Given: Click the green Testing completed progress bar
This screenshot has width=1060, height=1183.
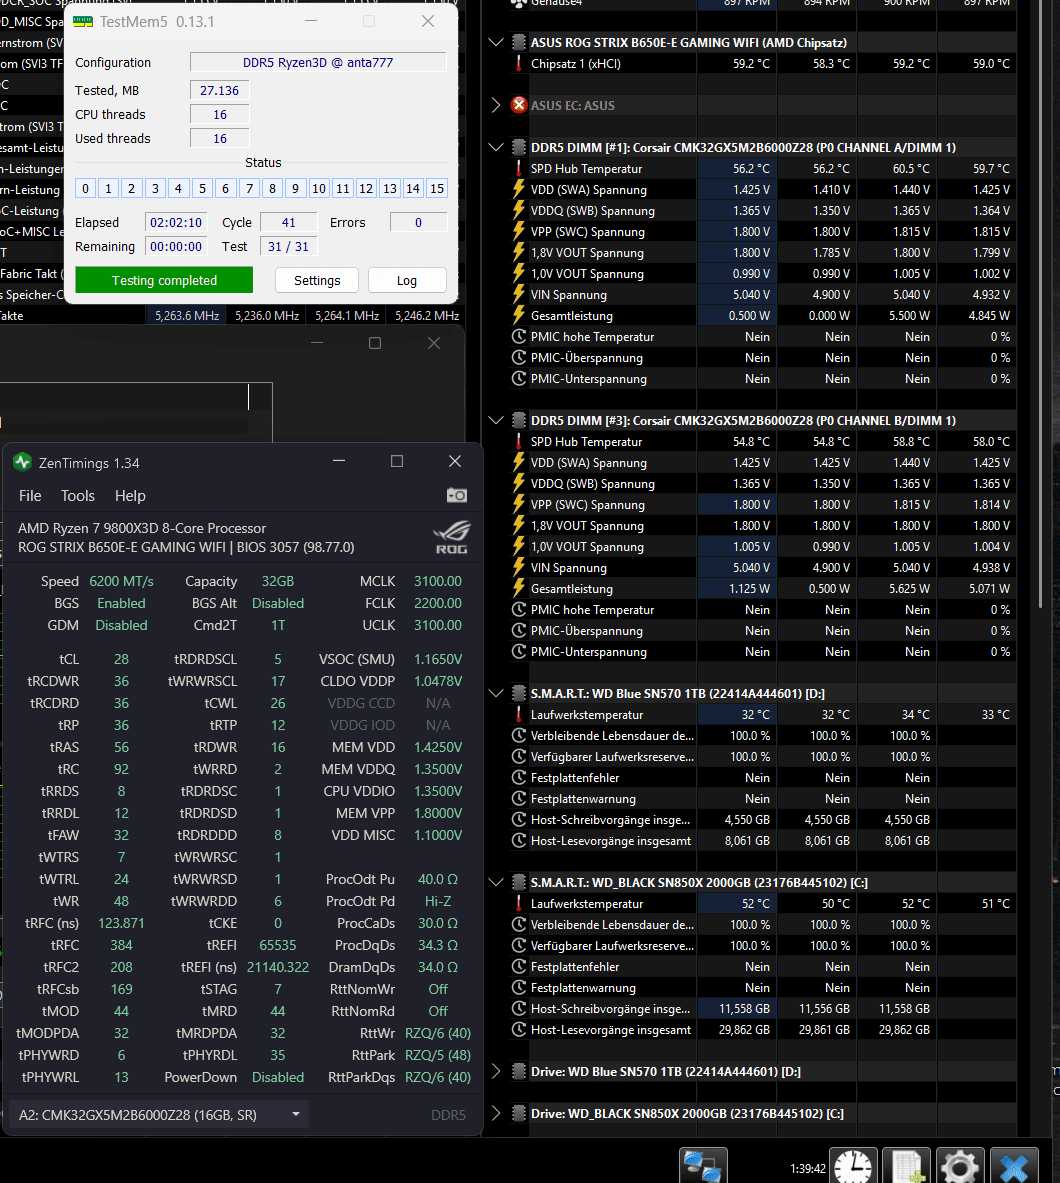Looking at the screenshot, I should (x=164, y=280).
